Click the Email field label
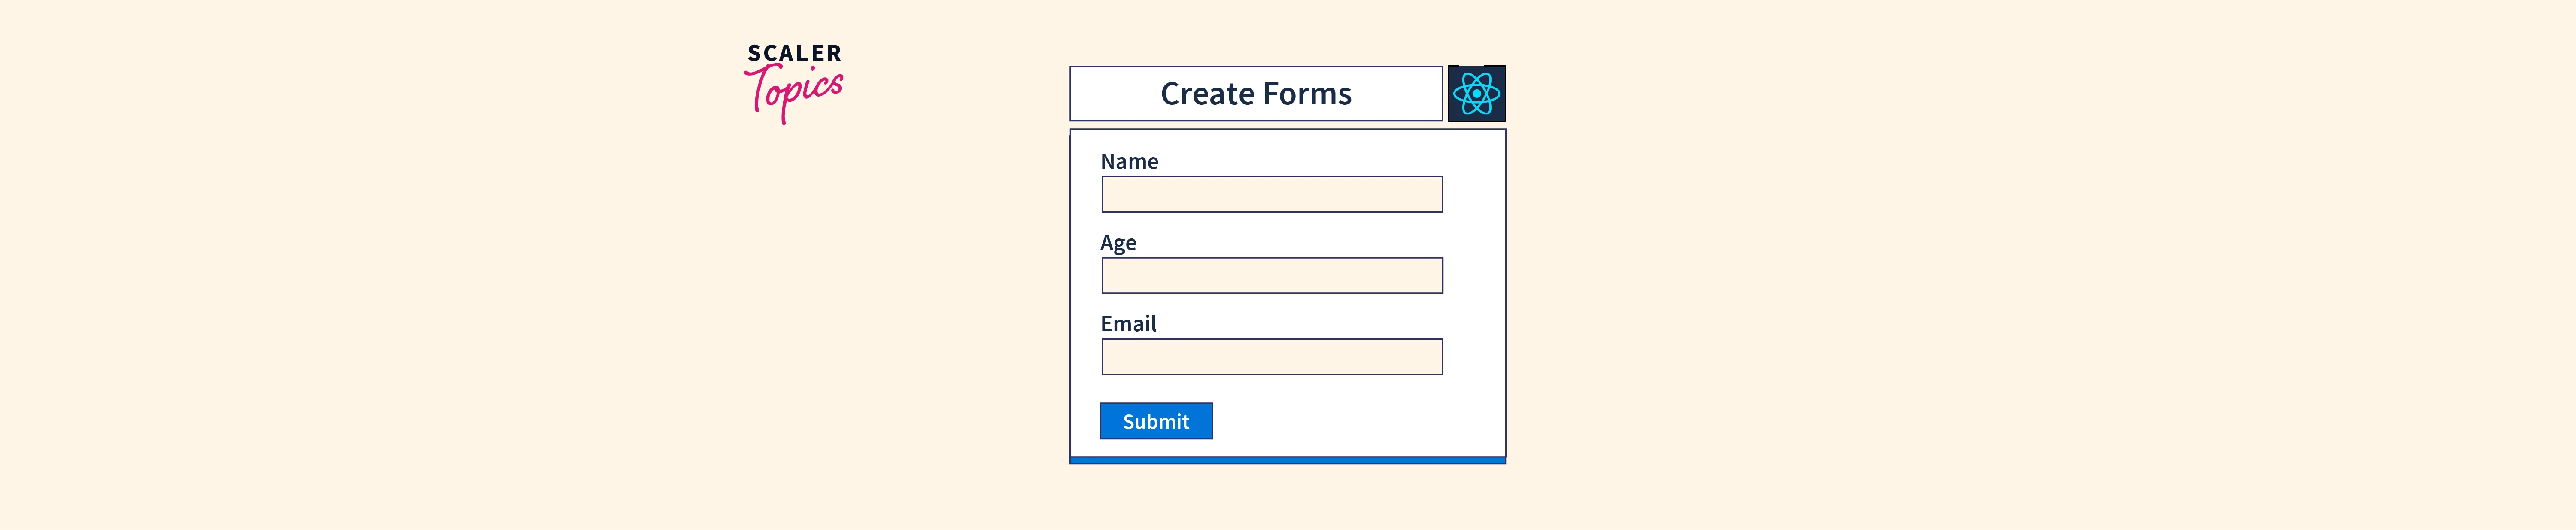This screenshot has width=2576, height=530. tap(1128, 324)
